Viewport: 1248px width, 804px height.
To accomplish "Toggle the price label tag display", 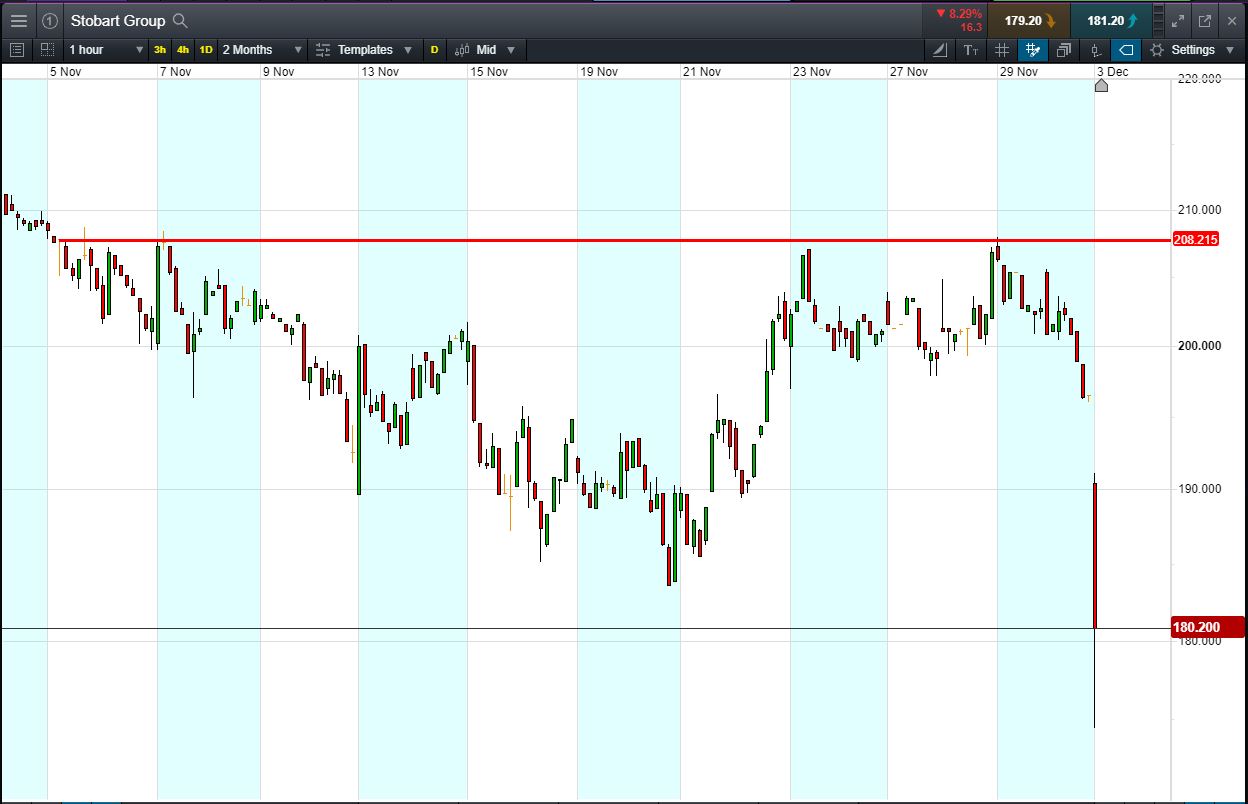I will [1126, 49].
